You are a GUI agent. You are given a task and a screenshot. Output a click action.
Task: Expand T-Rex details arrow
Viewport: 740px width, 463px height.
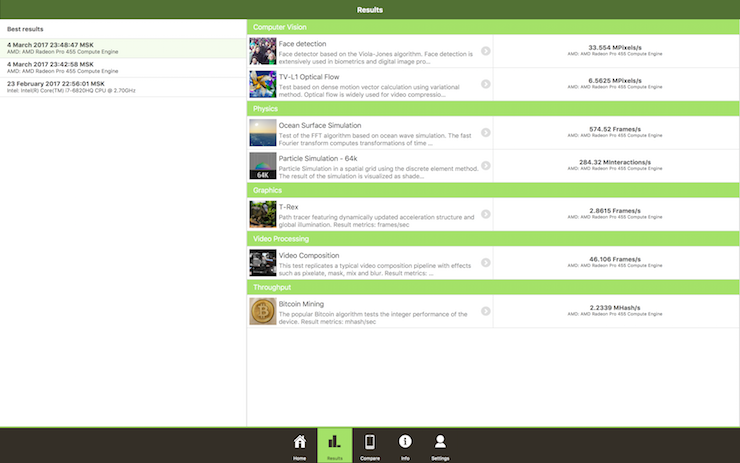[x=486, y=214]
